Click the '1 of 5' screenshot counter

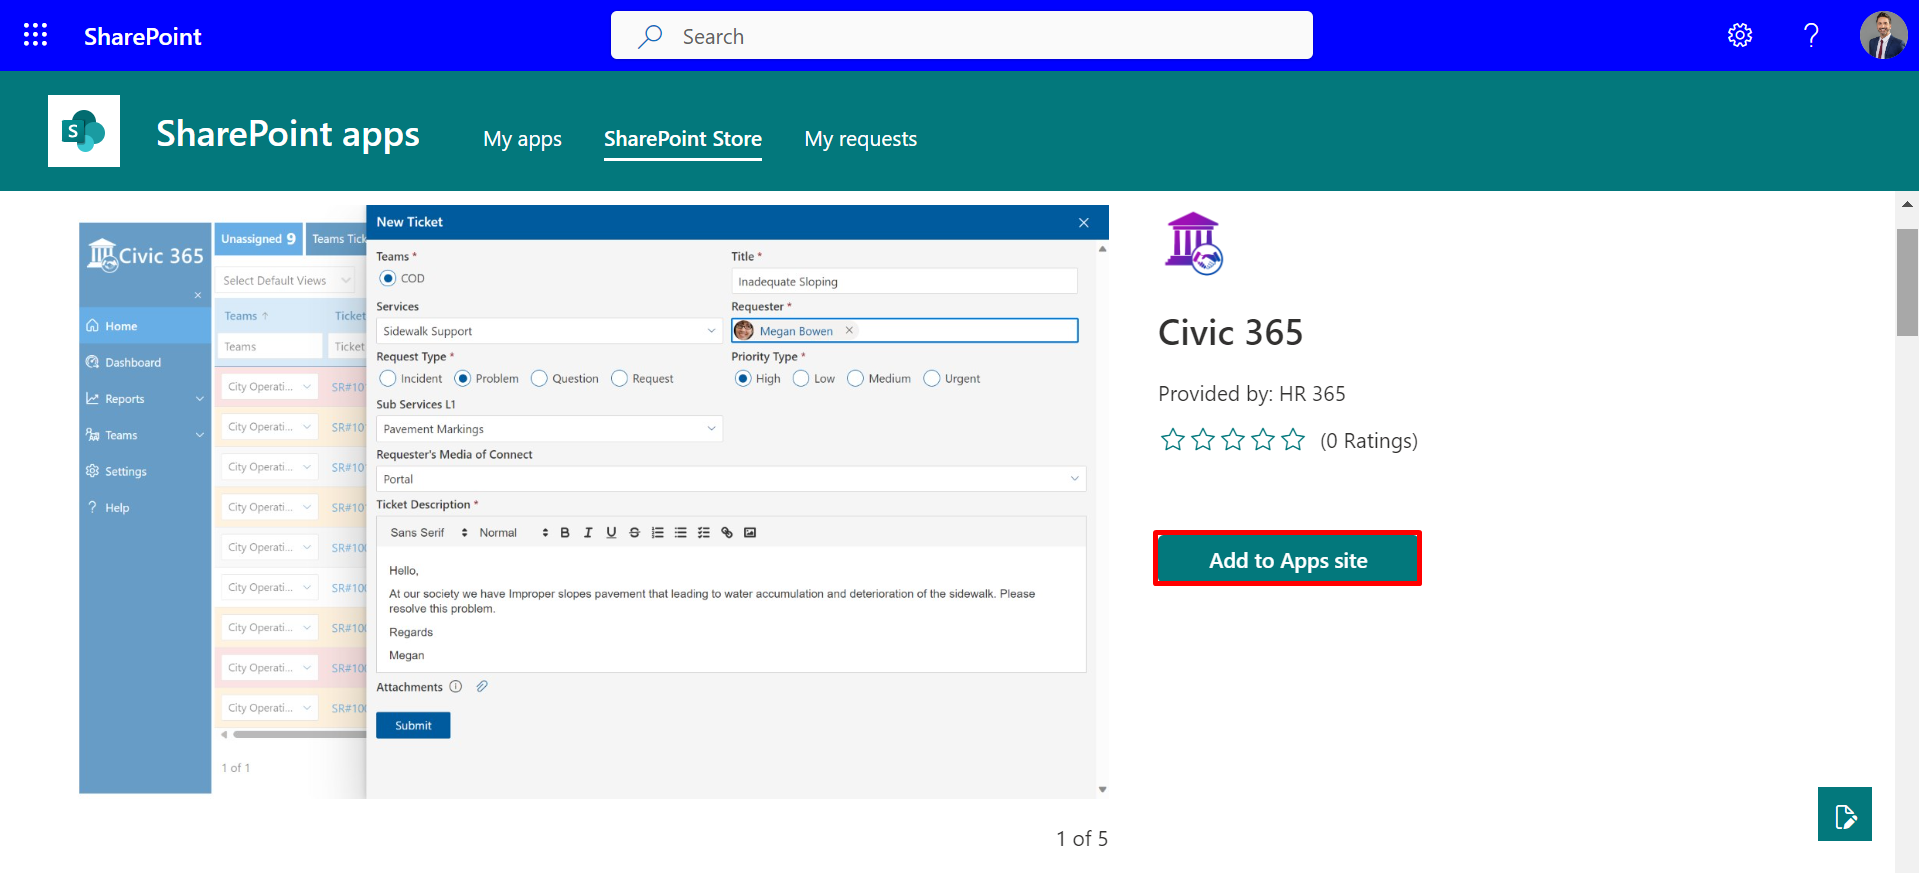(x=1082, y=839)
